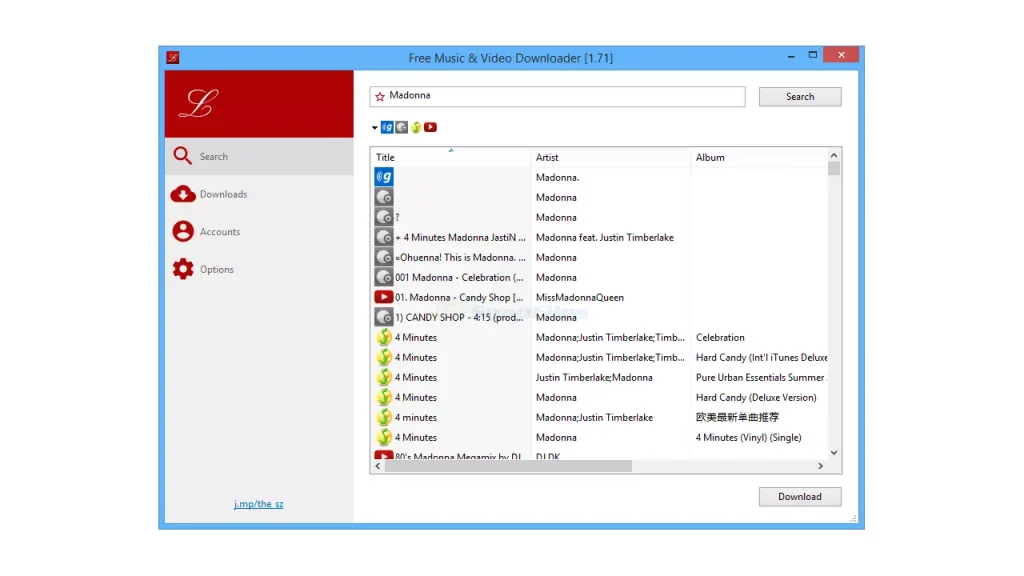Click the disc icon beside '1) CANDY SHOP - 4:15'
Screen dimensions: 1024x576
click(x=384, y=317)
